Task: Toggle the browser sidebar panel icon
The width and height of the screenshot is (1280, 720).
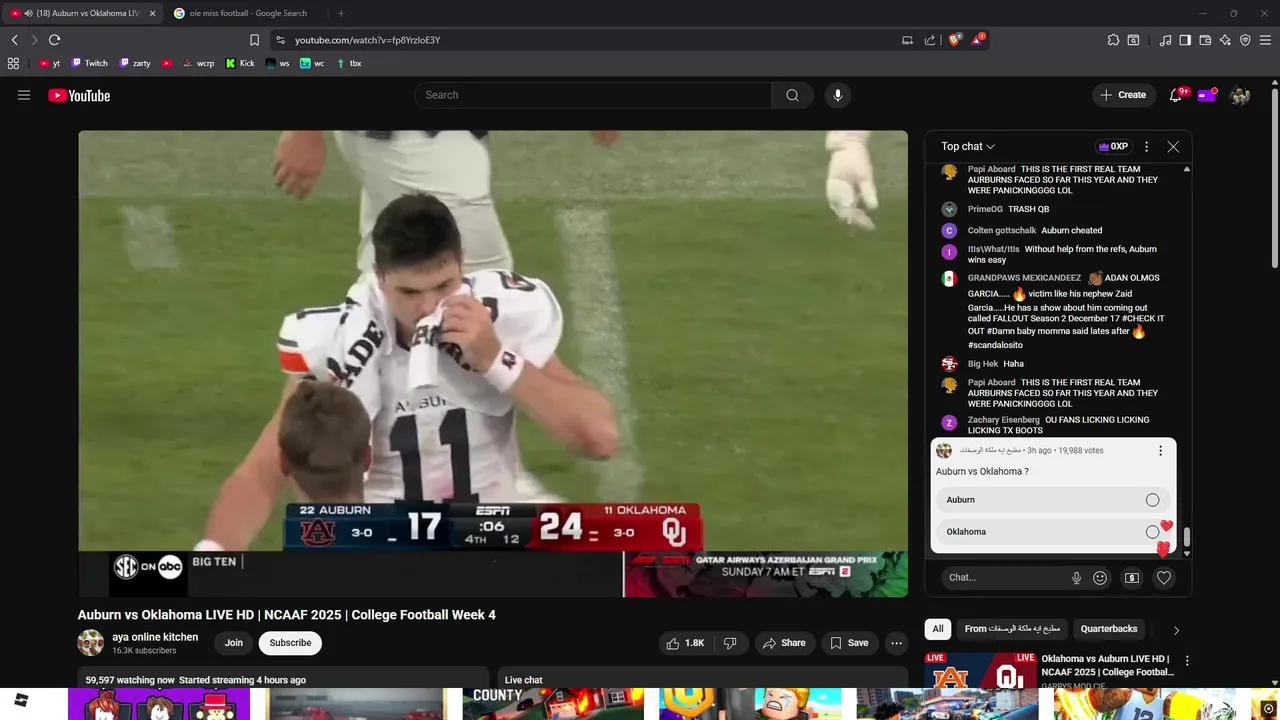Action: (1185, 40)
